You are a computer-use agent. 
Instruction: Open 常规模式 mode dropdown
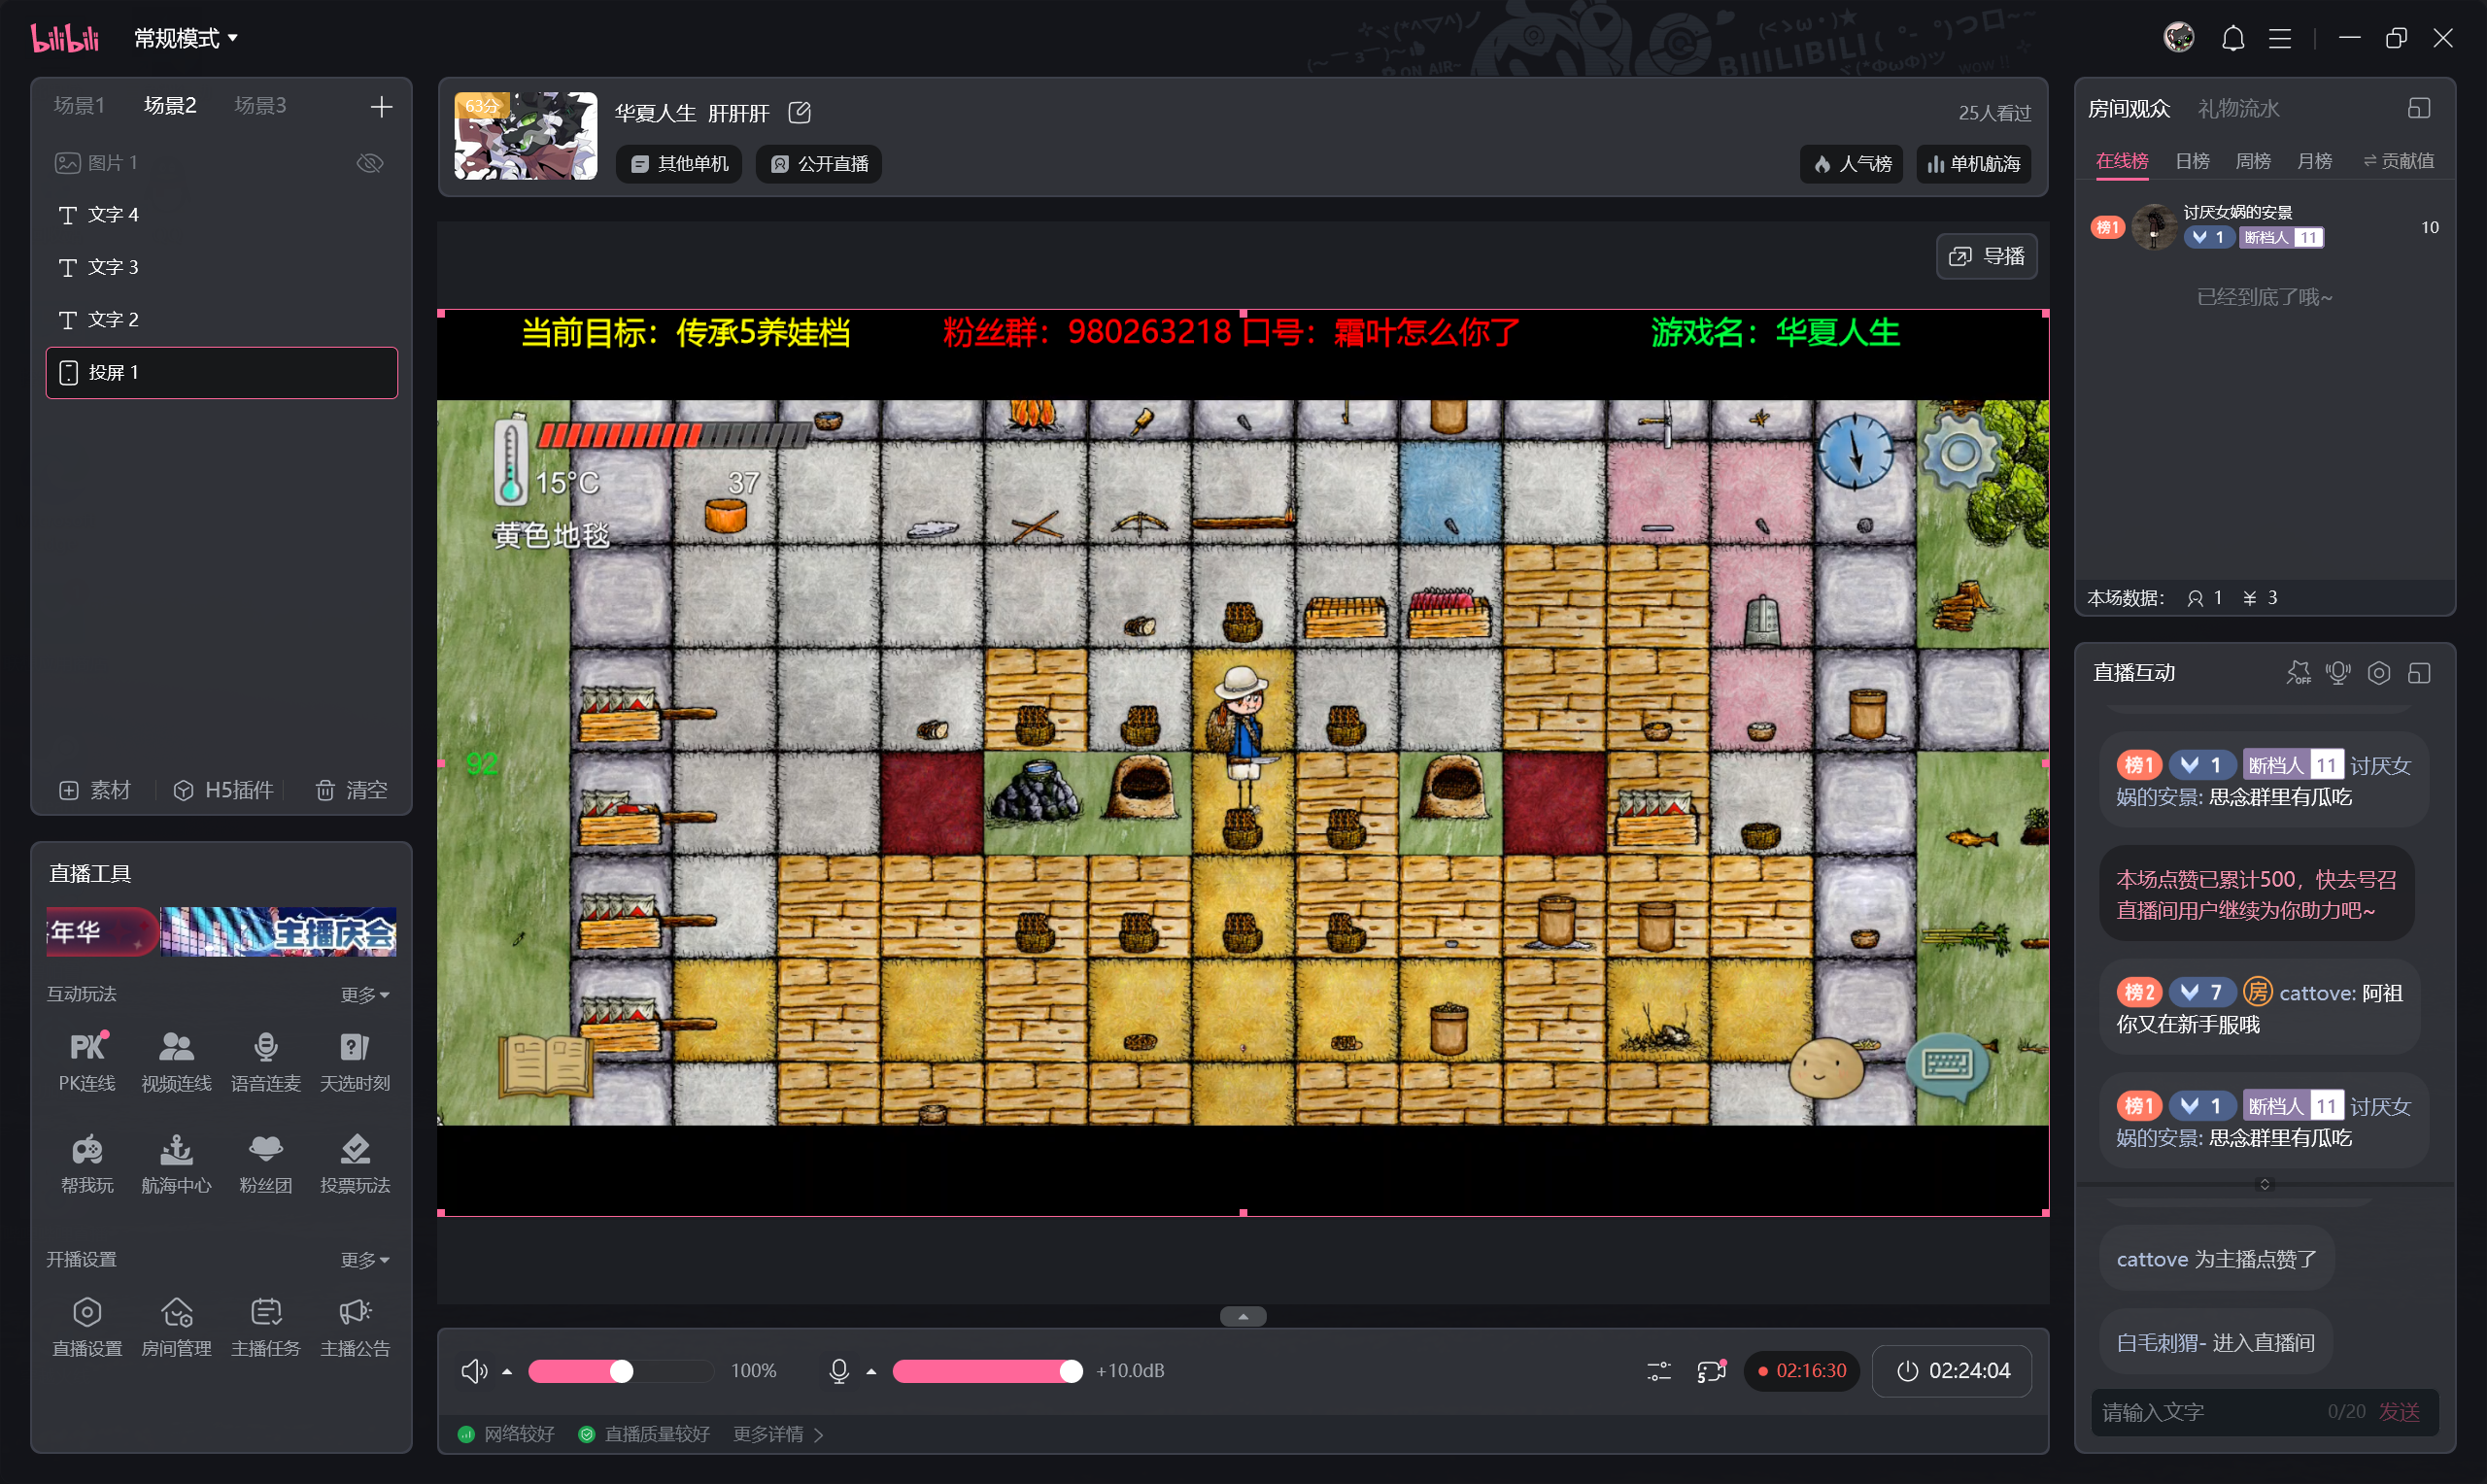tap(186, 38)
